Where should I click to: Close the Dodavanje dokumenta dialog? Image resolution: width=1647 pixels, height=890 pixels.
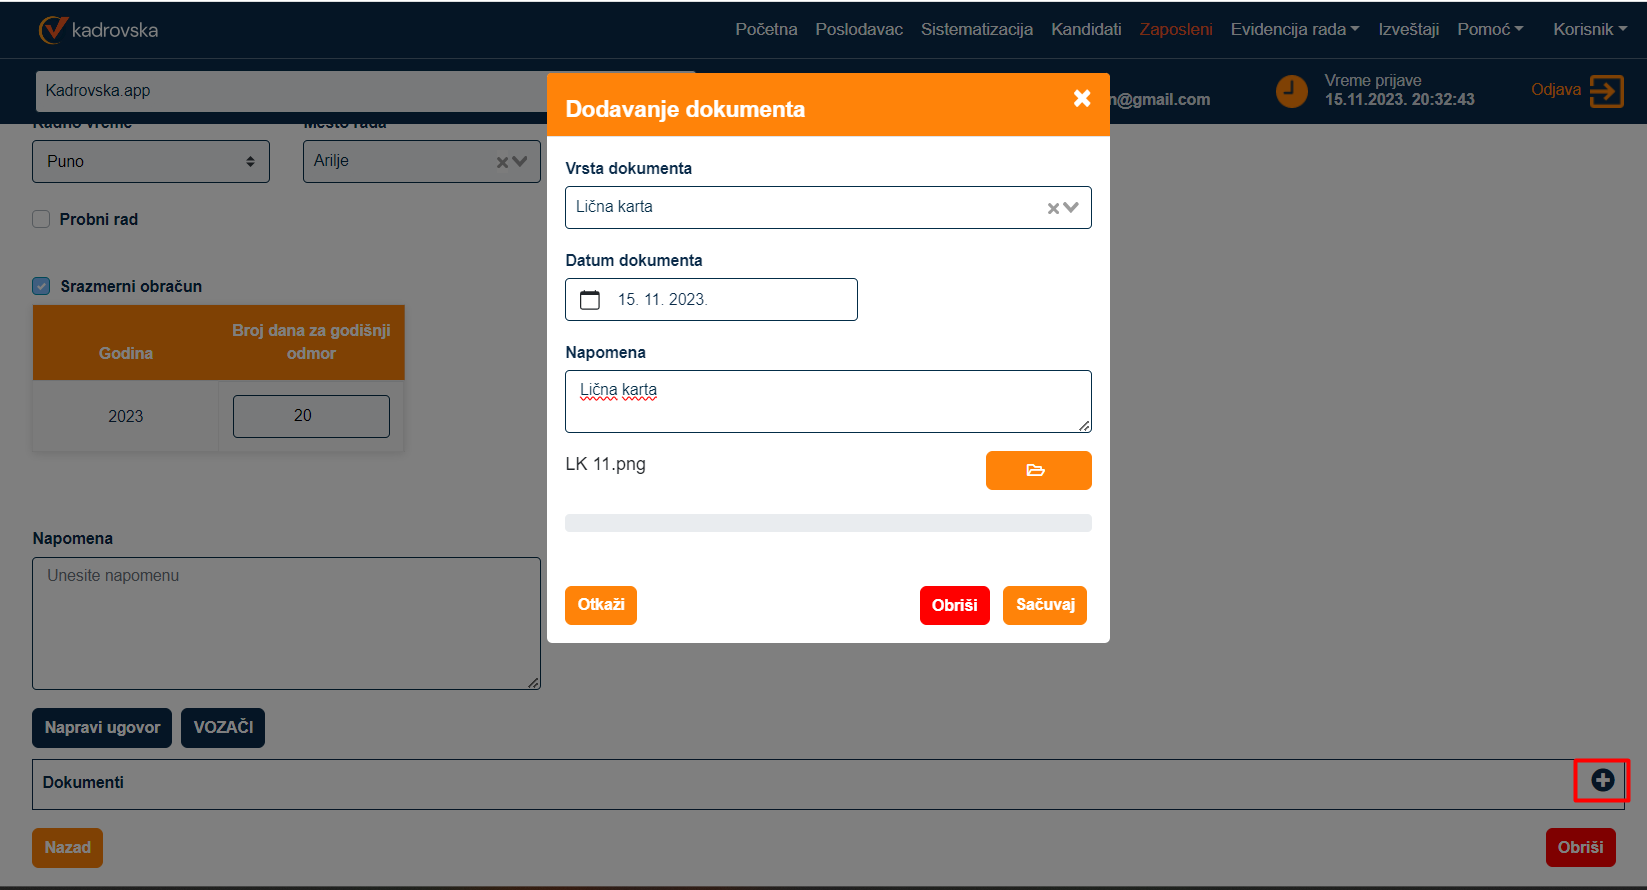(x=1081, y=98)
